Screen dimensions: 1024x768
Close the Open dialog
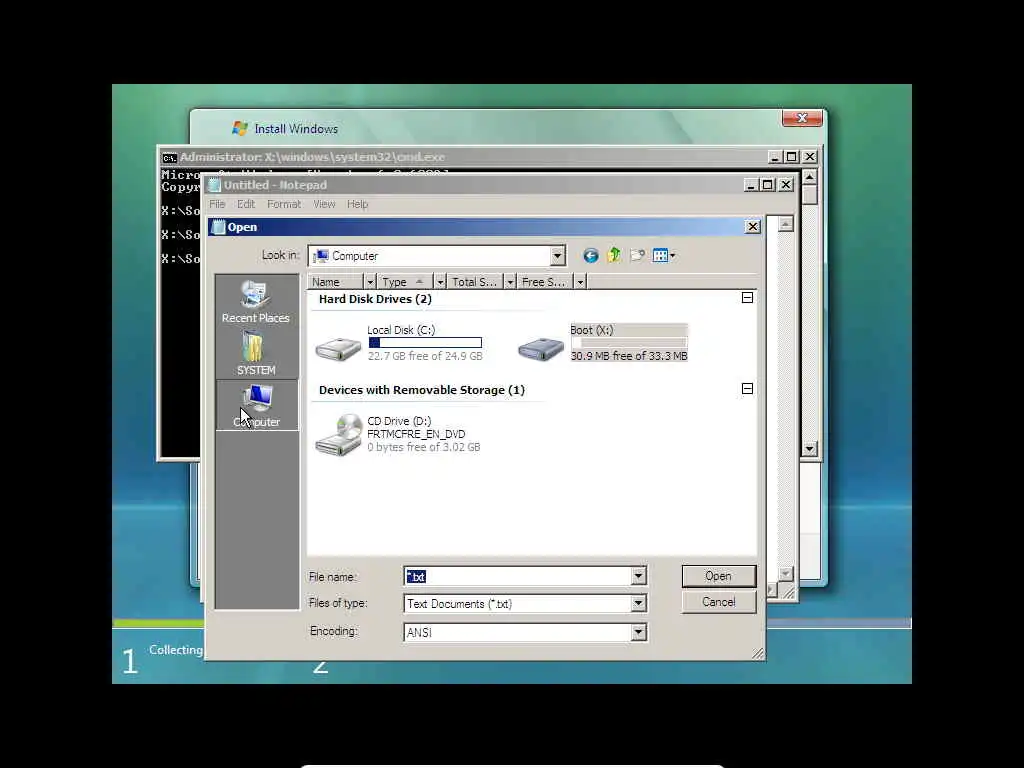[753, 227]
